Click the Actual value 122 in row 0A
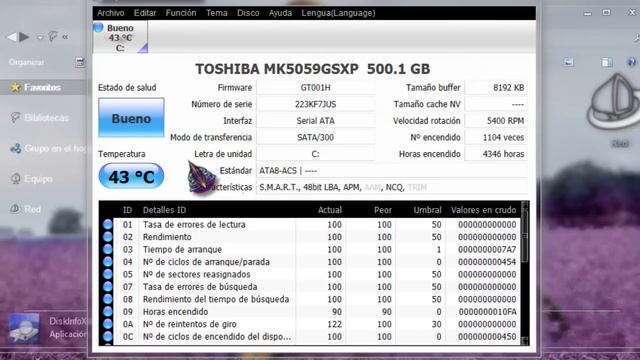Viewport: 640px width, 360px height. click(x=334, y=324)
